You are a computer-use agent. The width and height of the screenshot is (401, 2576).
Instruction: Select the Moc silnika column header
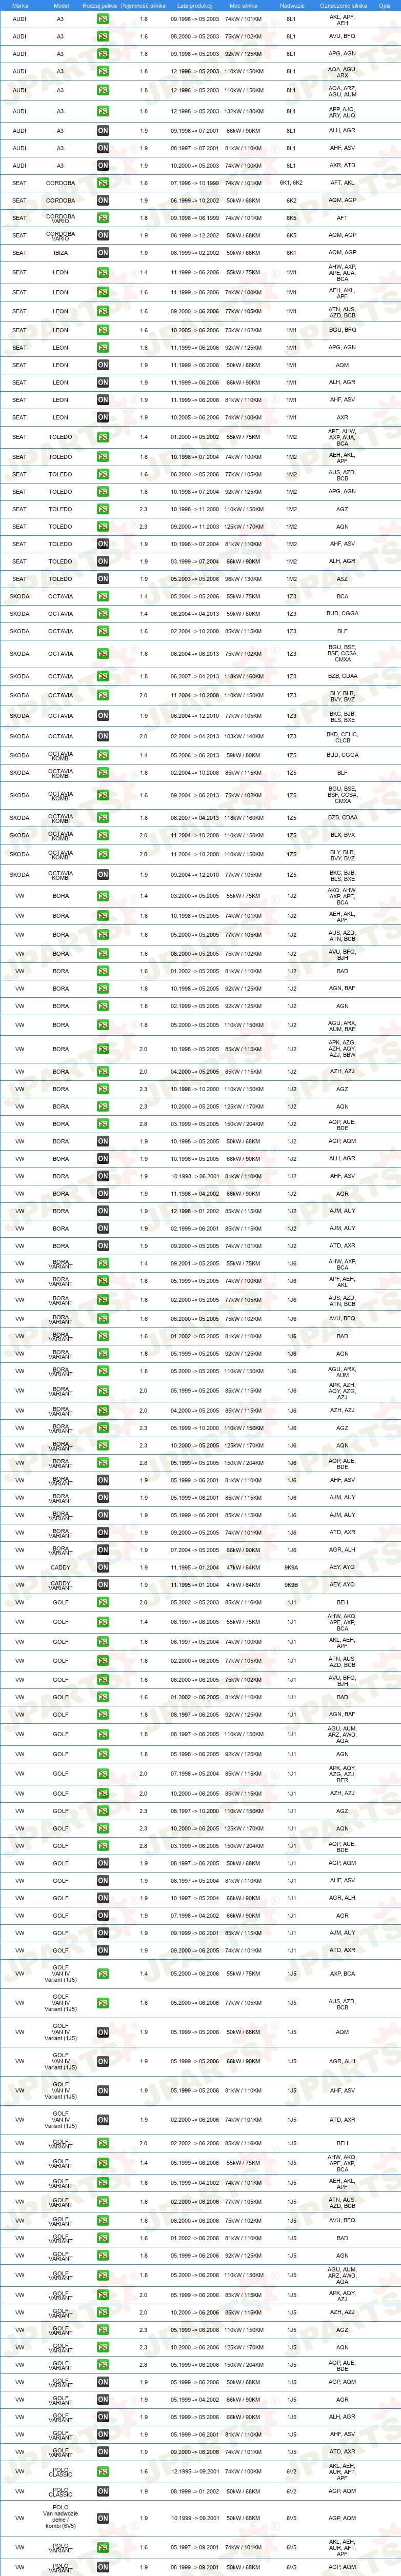[243, 5]
